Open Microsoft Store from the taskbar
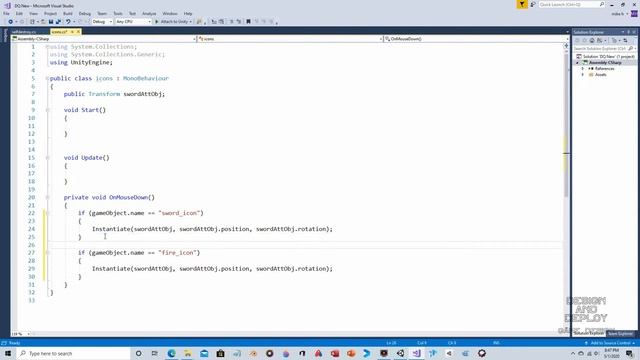The width and height of the screenshot is (640, 360). click(220, 353)
